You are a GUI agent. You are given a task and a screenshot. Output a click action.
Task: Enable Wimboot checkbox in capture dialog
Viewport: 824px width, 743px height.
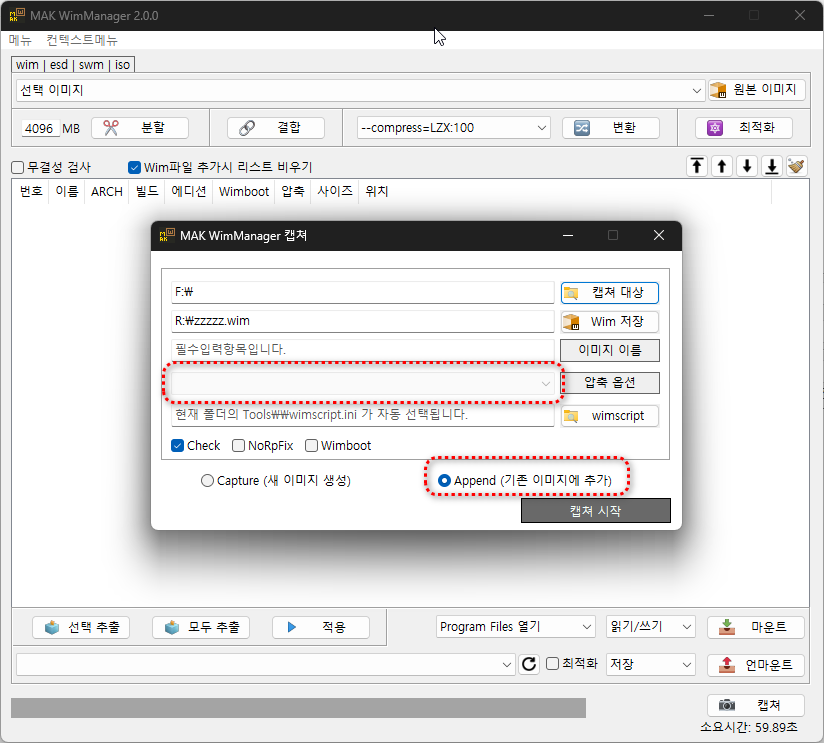(311, 446)
